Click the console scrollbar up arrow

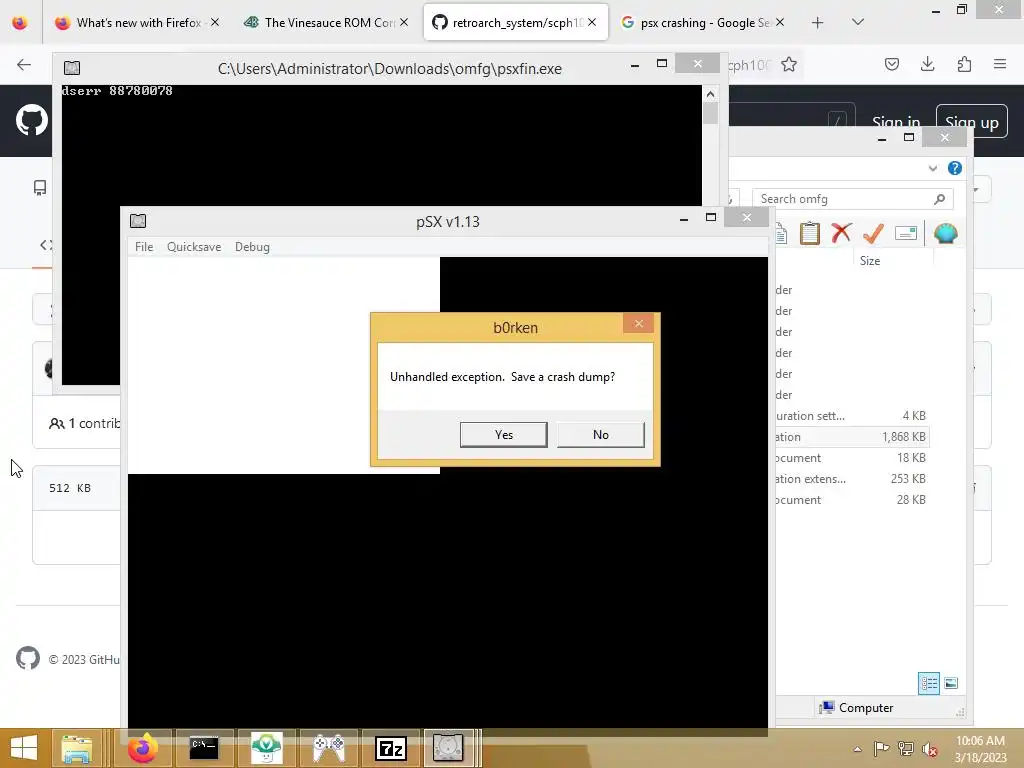711,94
